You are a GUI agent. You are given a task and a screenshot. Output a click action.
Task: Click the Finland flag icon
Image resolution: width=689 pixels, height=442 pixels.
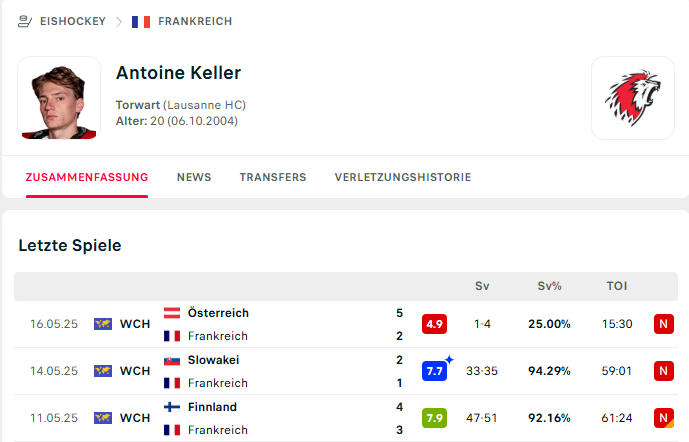pos(171,407)
